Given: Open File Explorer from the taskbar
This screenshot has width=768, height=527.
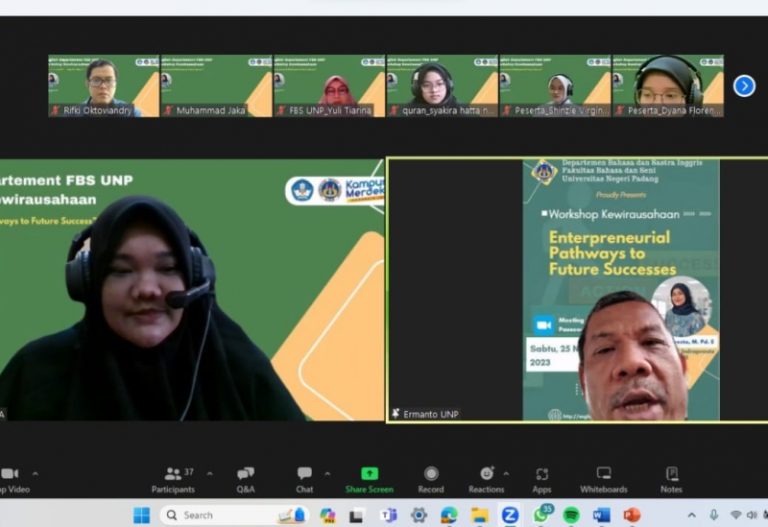Looking at the screenshot, I should (x=480, y=515).
